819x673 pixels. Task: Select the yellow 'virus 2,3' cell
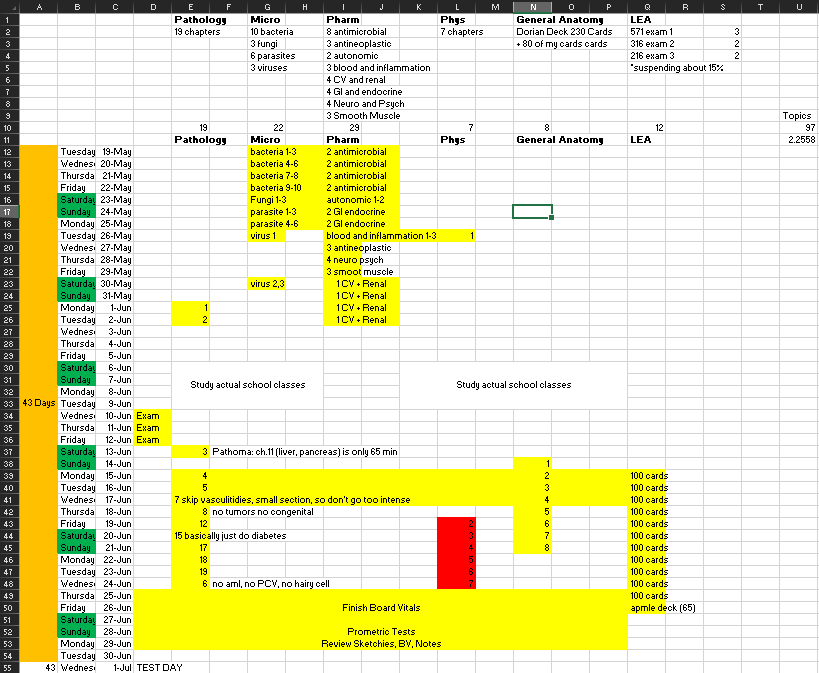pyautogui.click(x=267, y=284)
